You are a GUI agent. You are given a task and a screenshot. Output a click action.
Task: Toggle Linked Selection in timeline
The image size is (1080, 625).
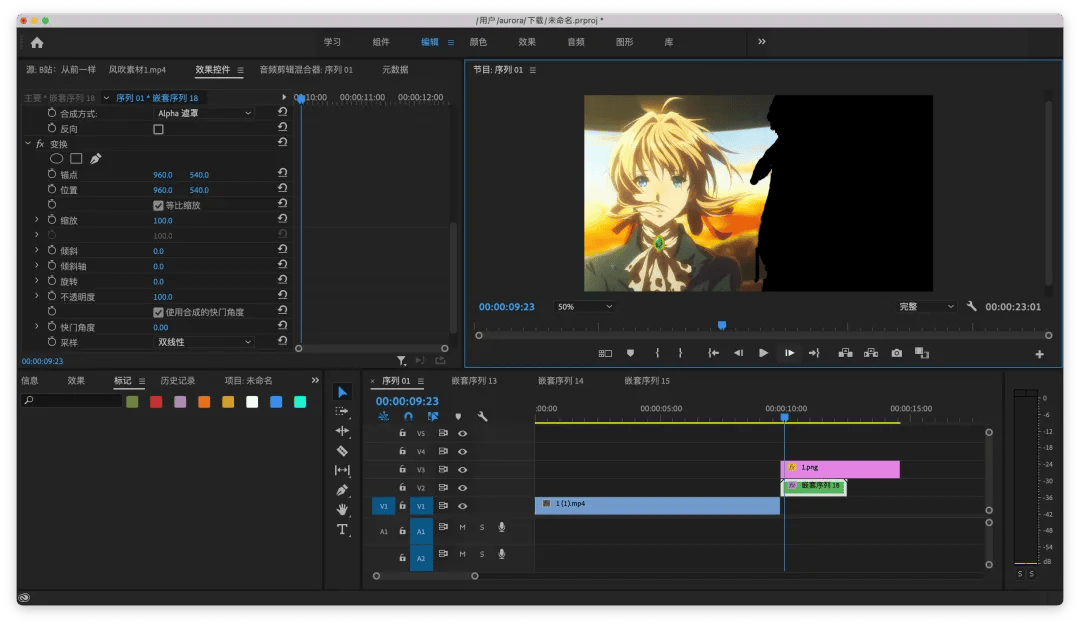[x=433, y=416]
